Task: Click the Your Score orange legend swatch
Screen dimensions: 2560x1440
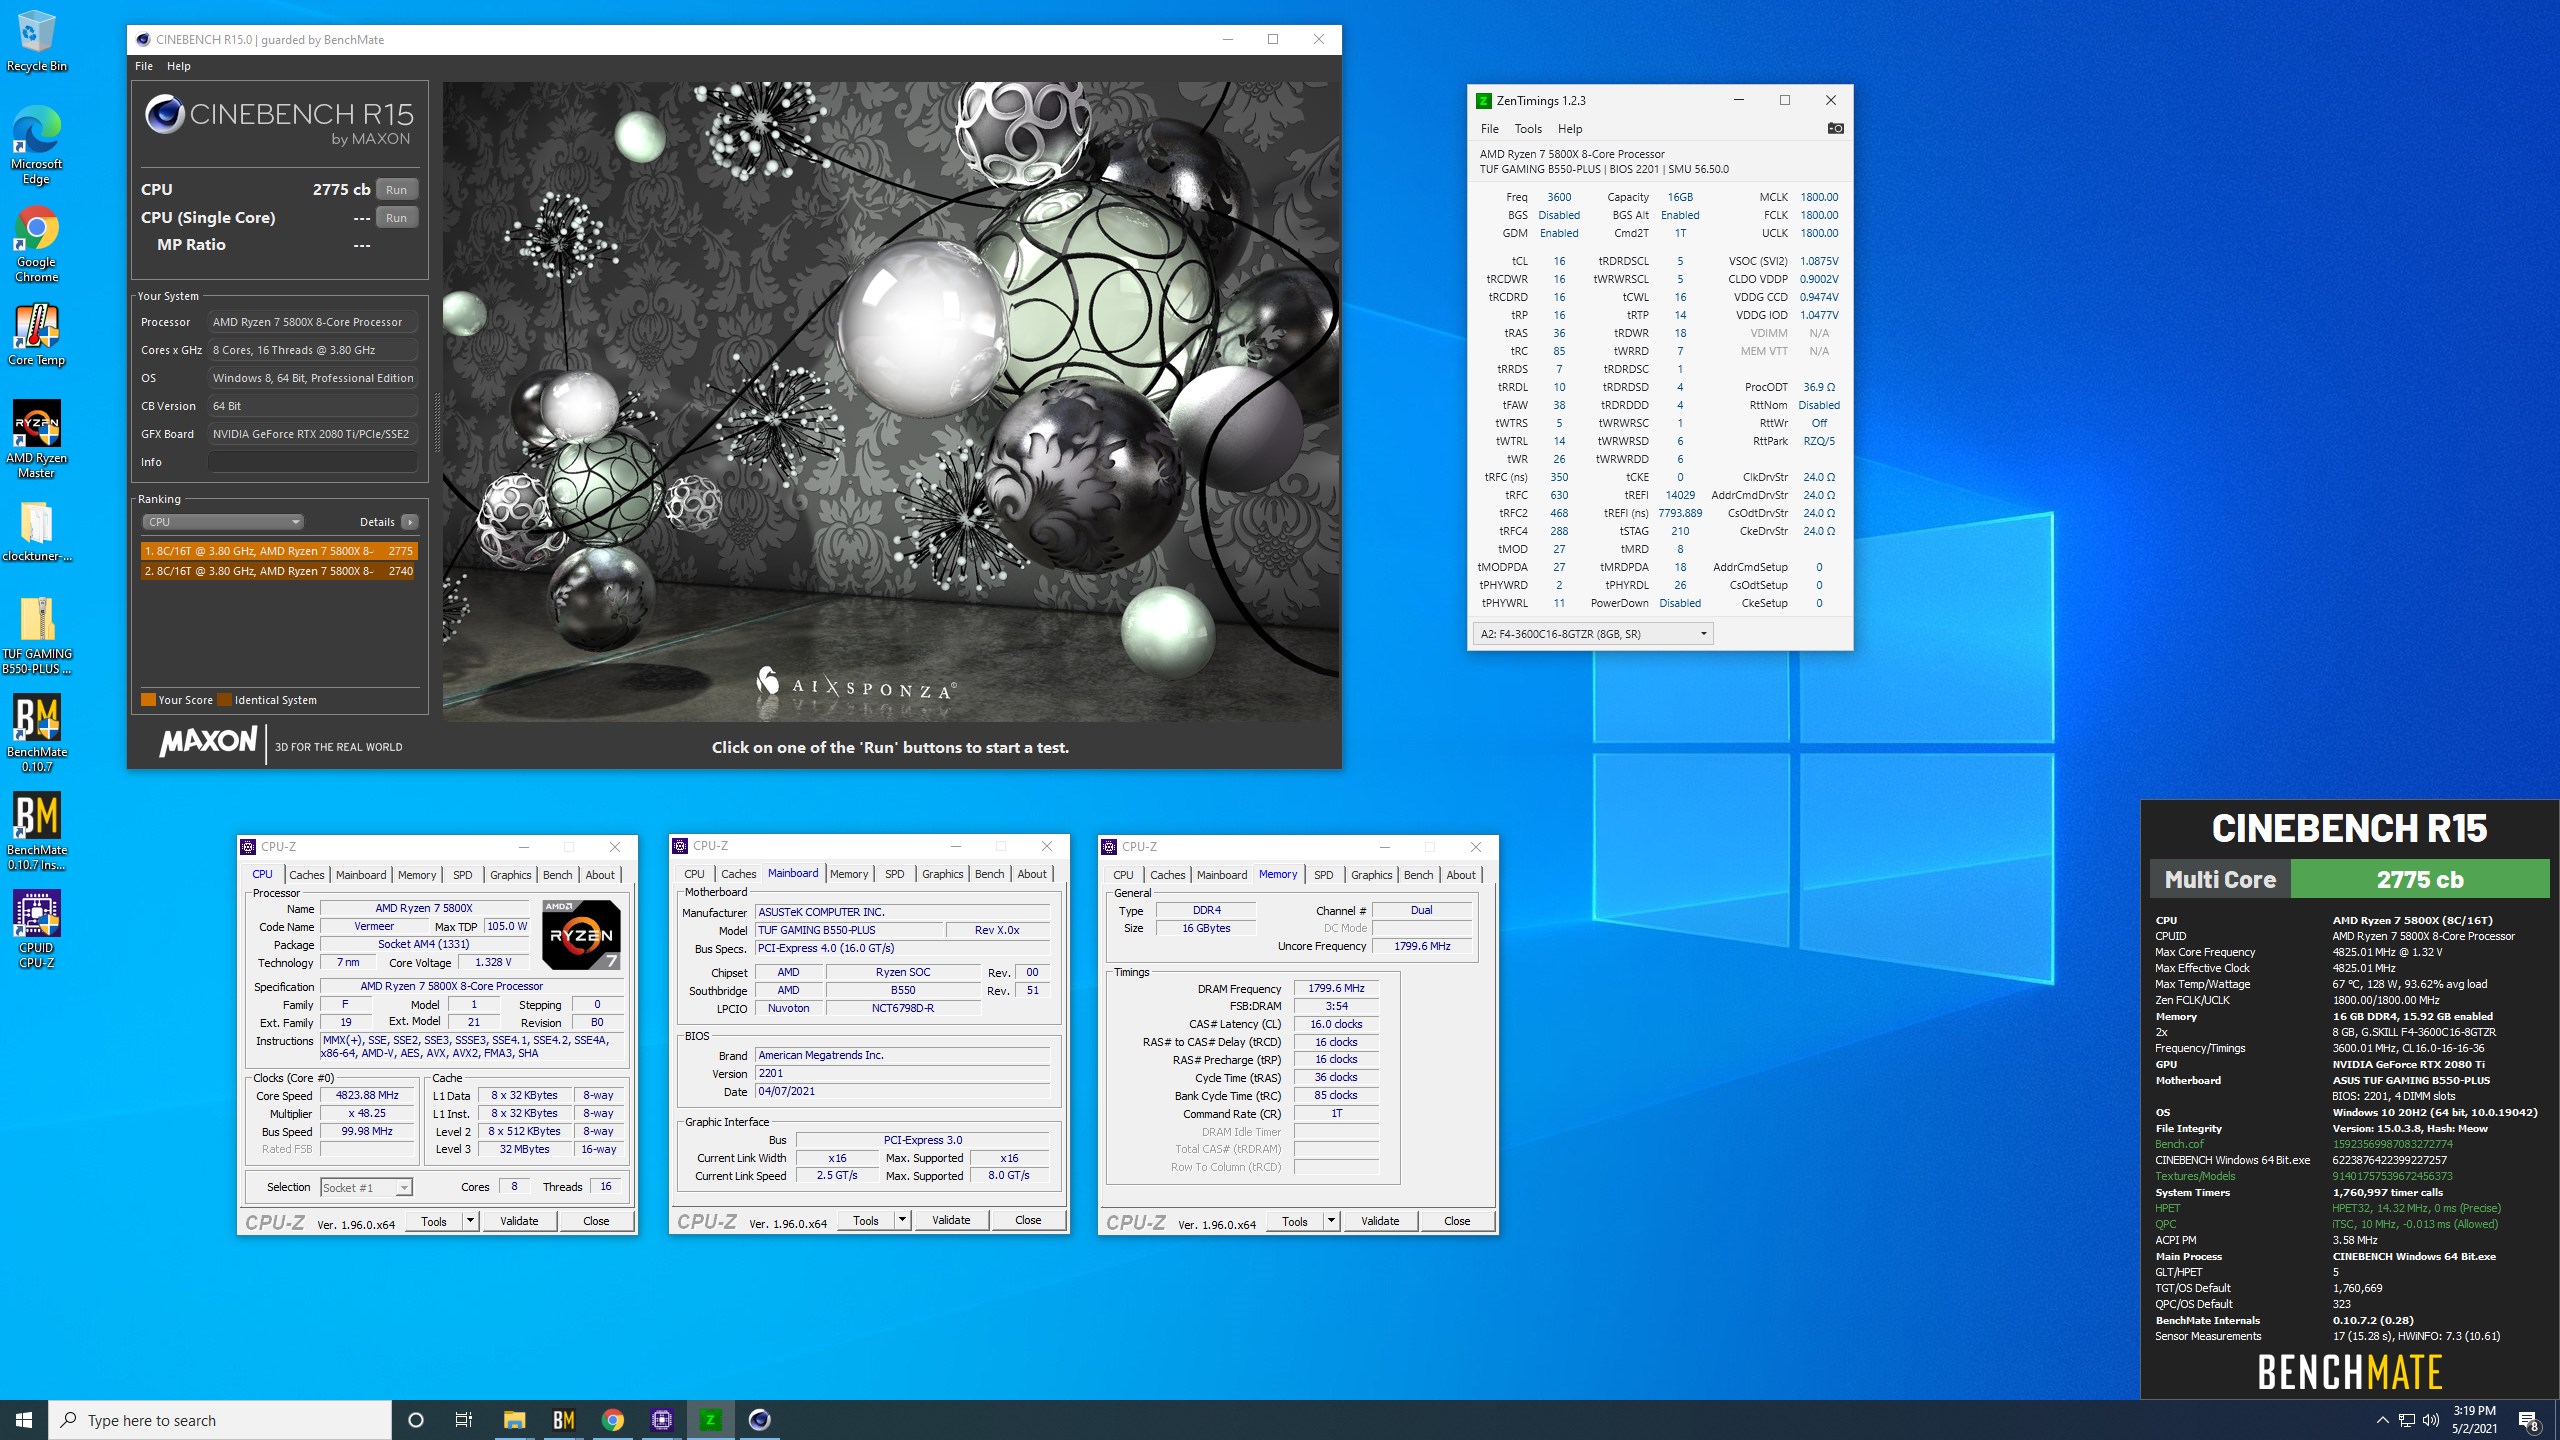Action: tap(149, 700)
